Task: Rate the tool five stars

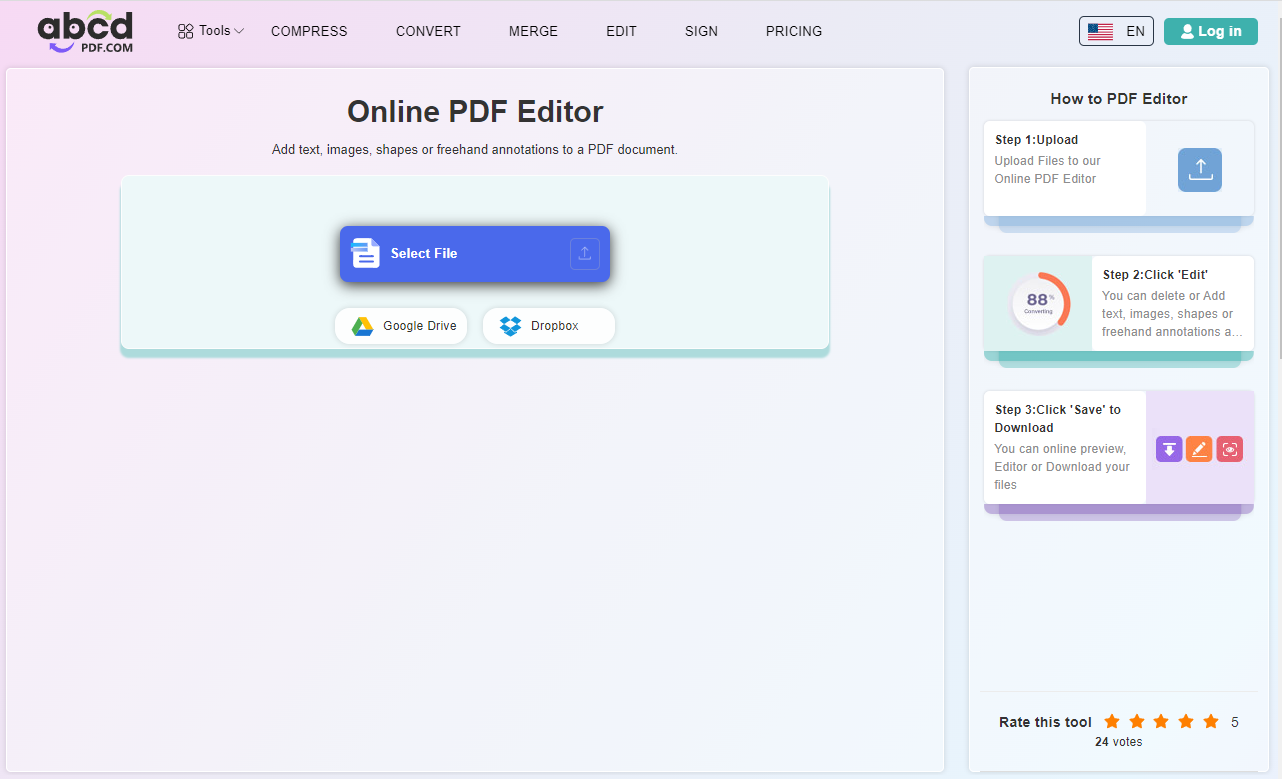Action: click(1211, 721)
